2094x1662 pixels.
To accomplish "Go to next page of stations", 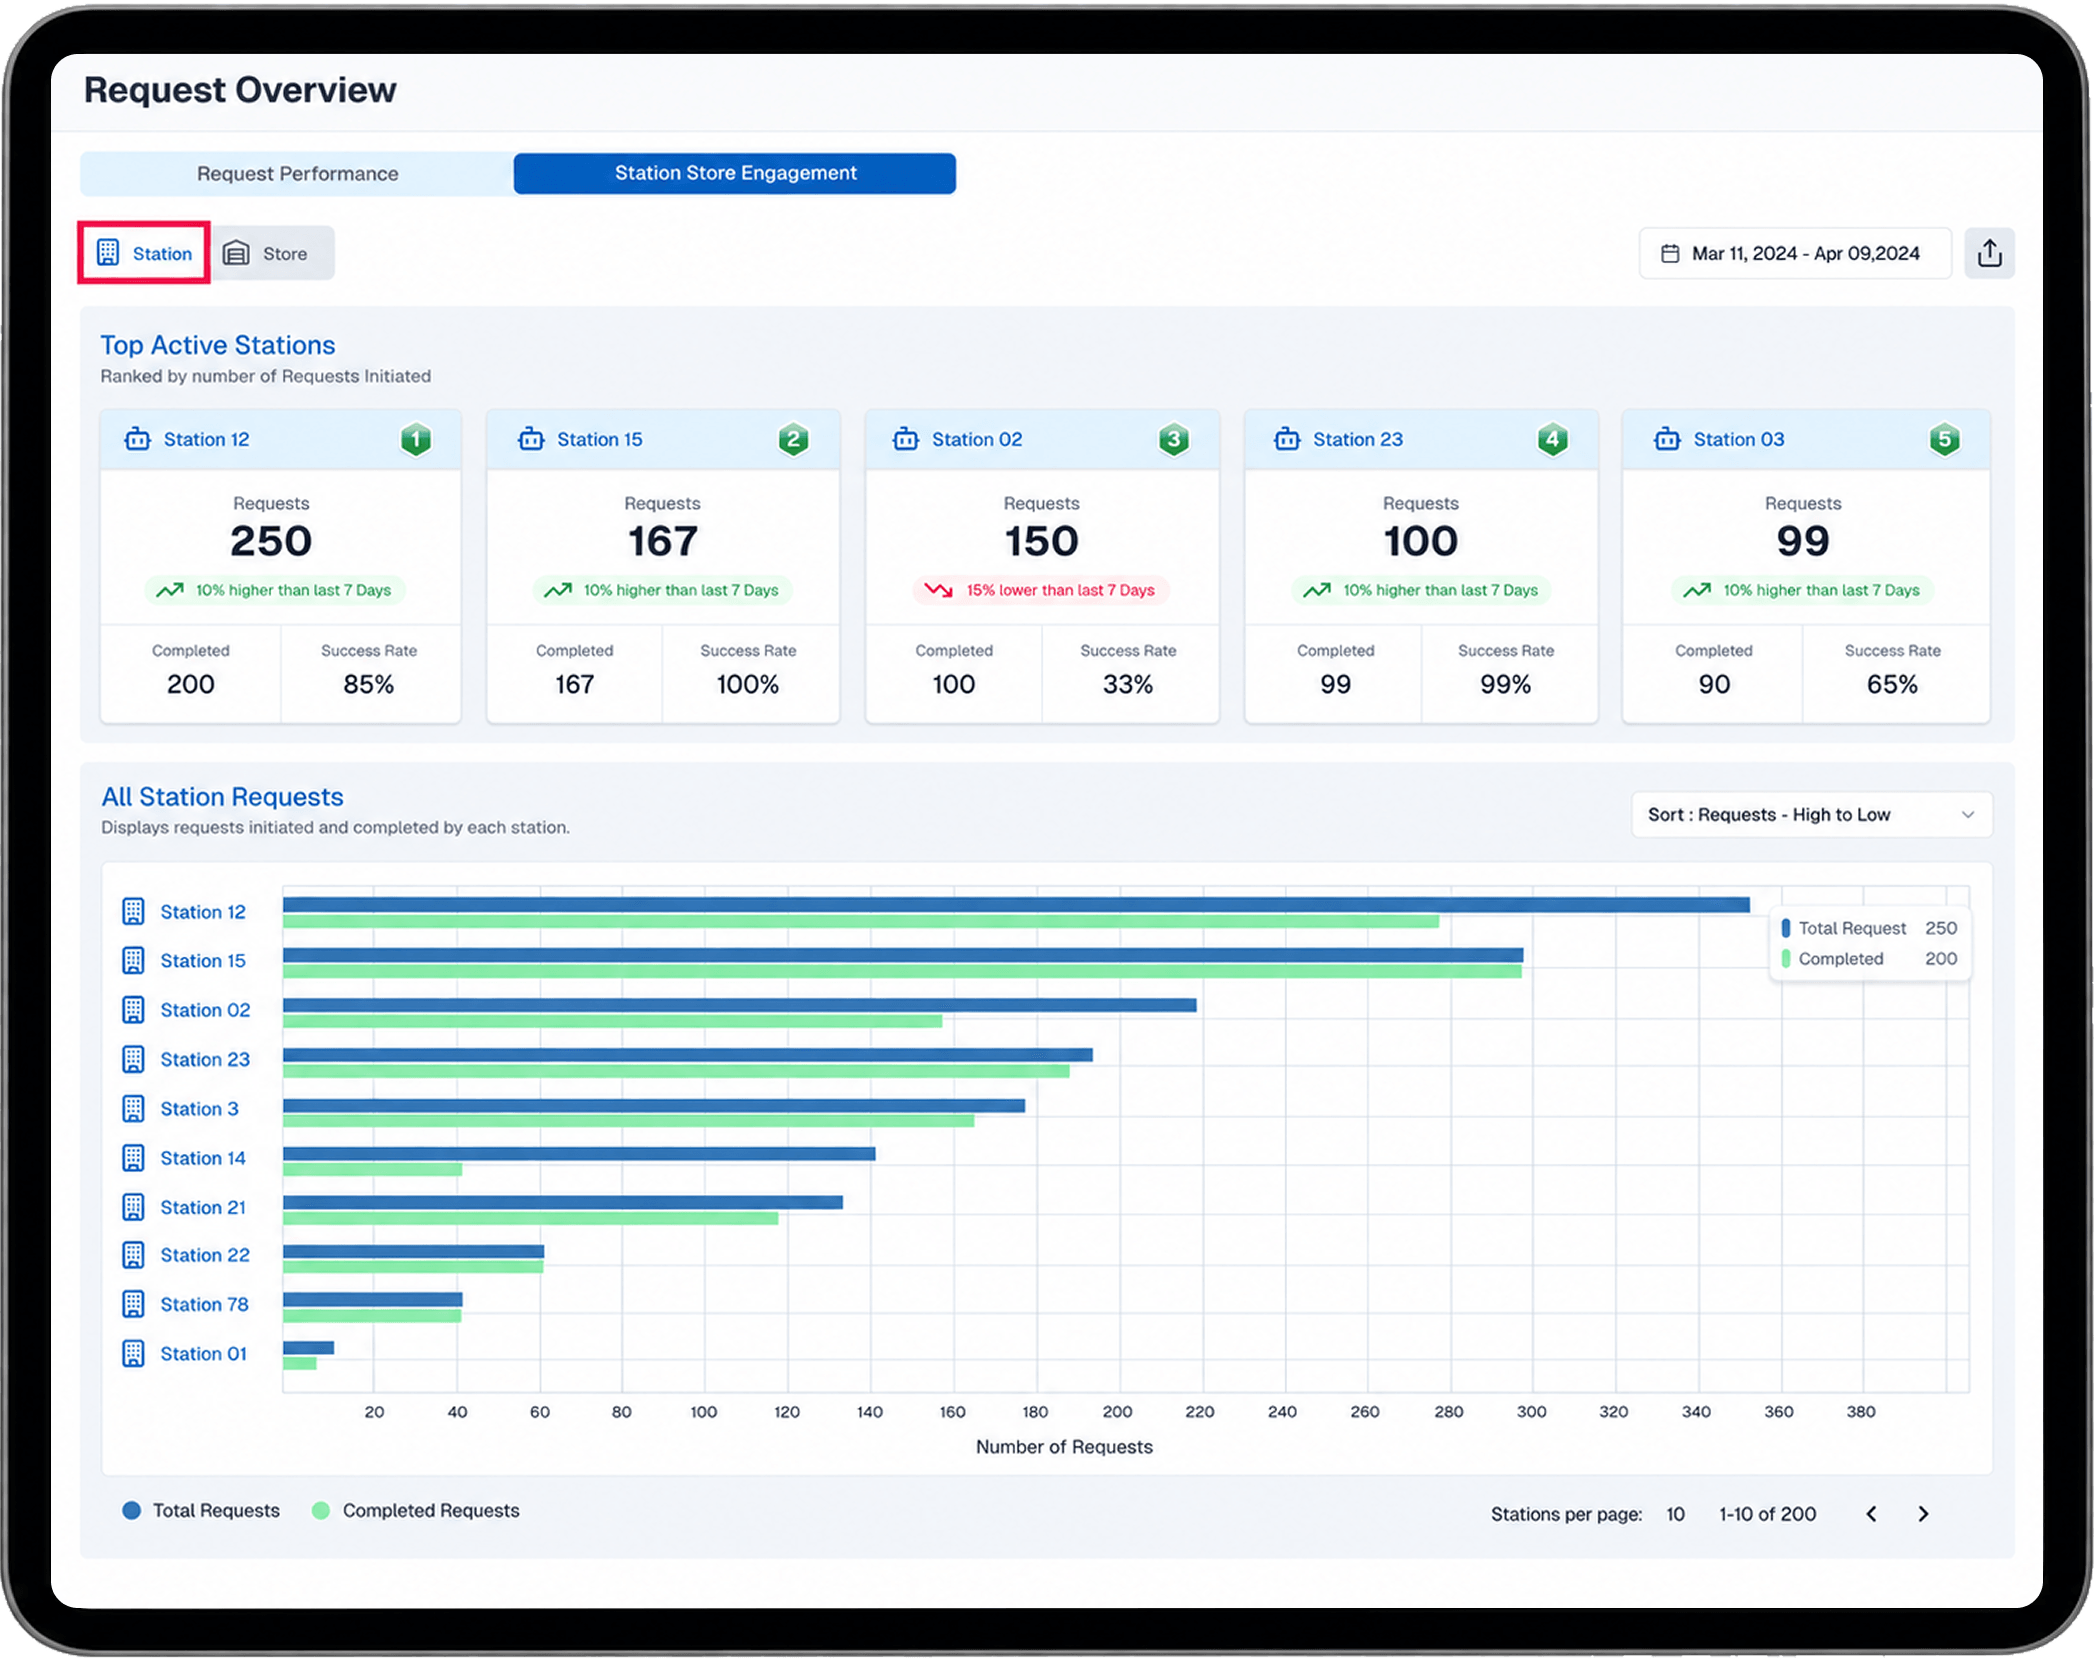I will click(x=1923, y=1514).
